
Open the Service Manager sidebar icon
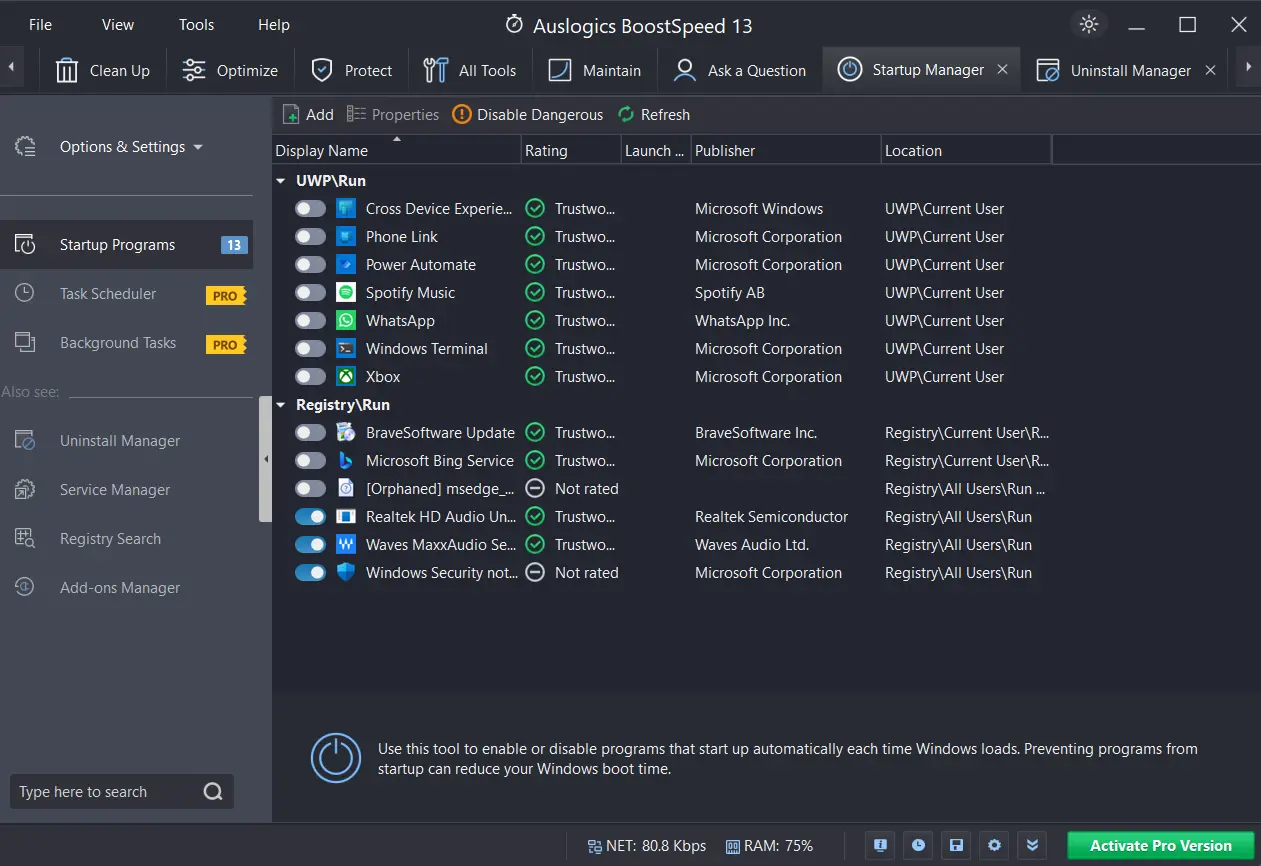25,490
